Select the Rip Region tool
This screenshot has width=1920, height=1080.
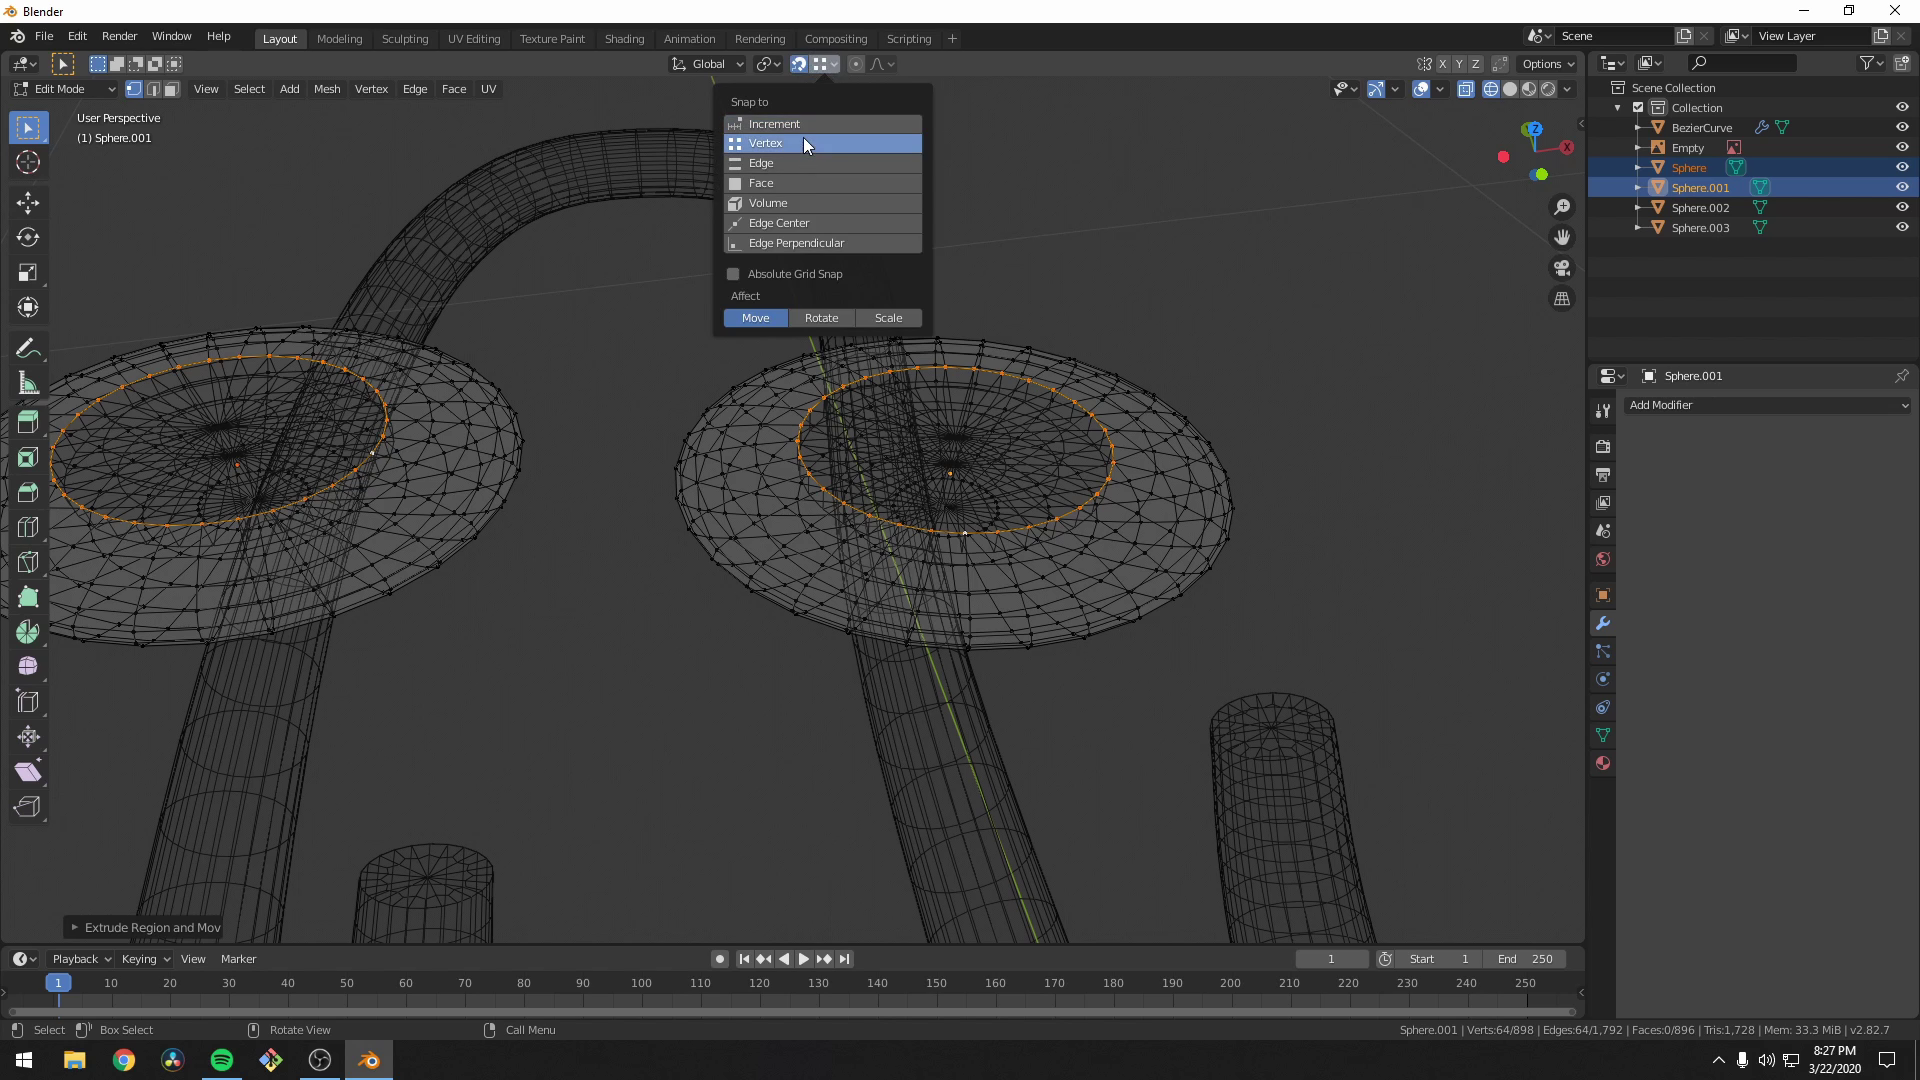pyautogui.click(x=28, y=807)
